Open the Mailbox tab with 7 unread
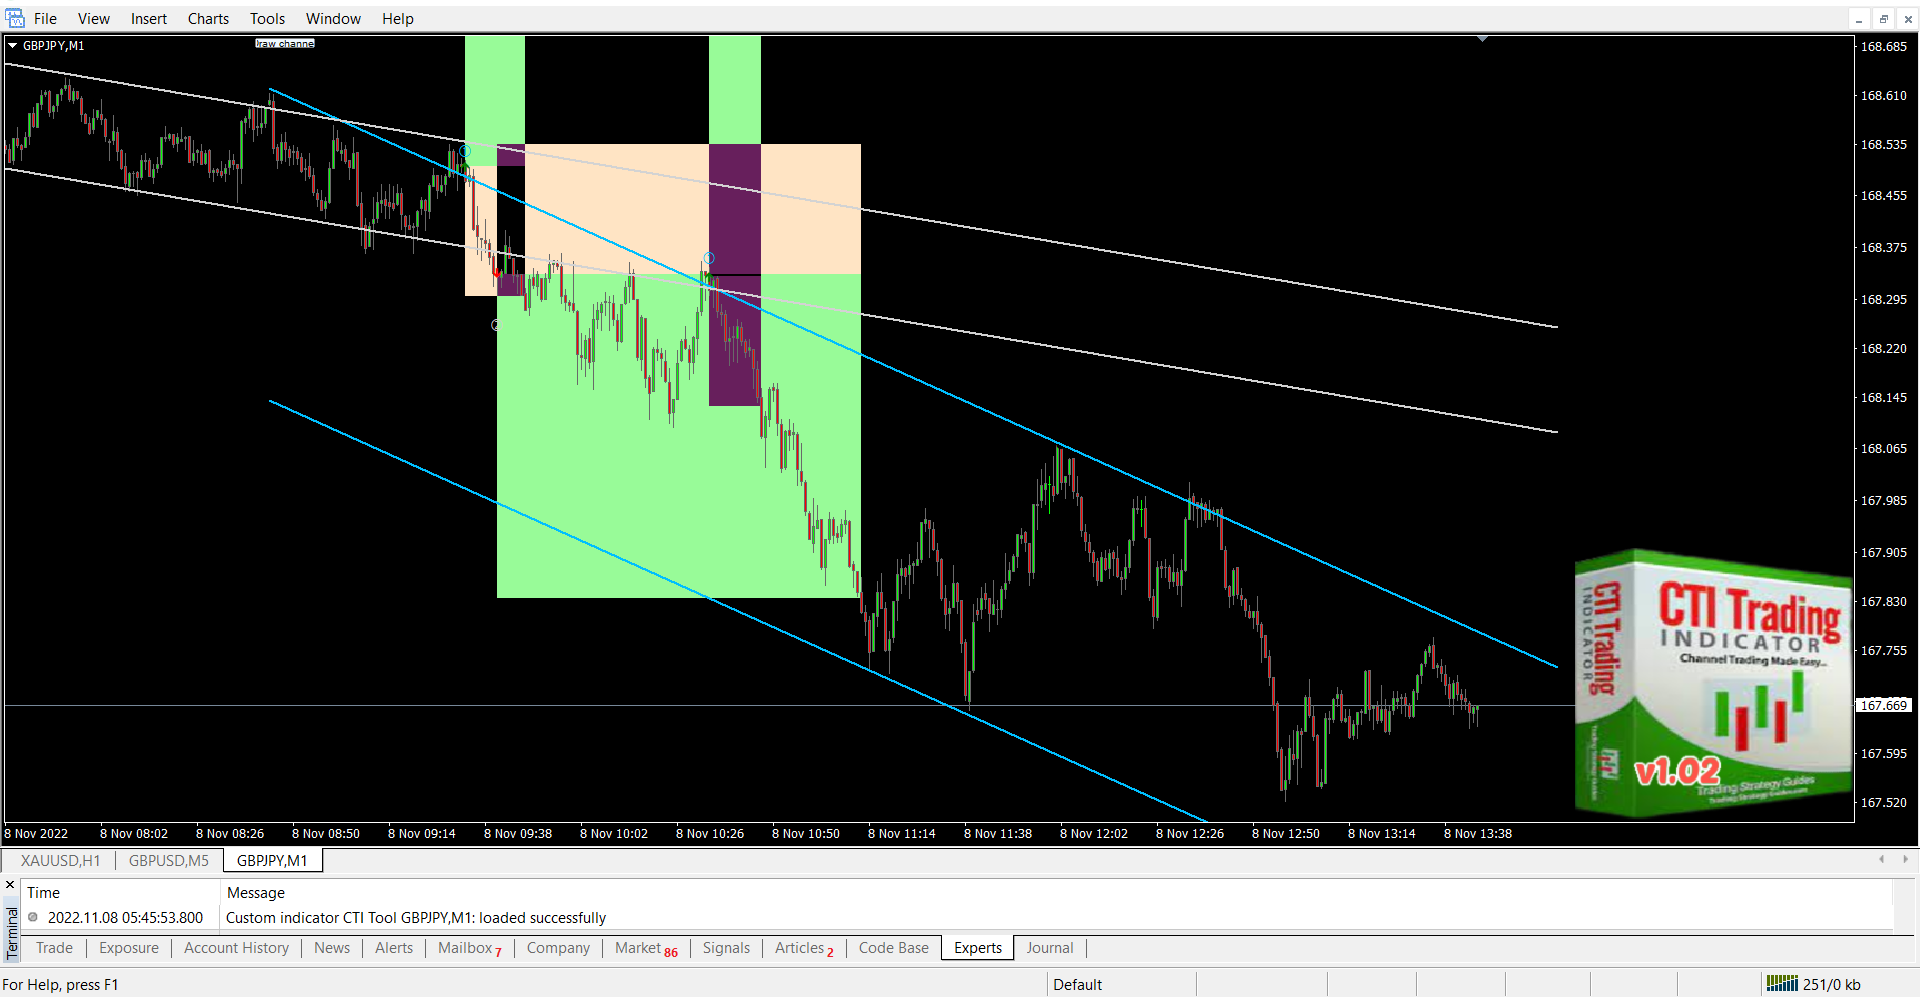 point(469,948)
